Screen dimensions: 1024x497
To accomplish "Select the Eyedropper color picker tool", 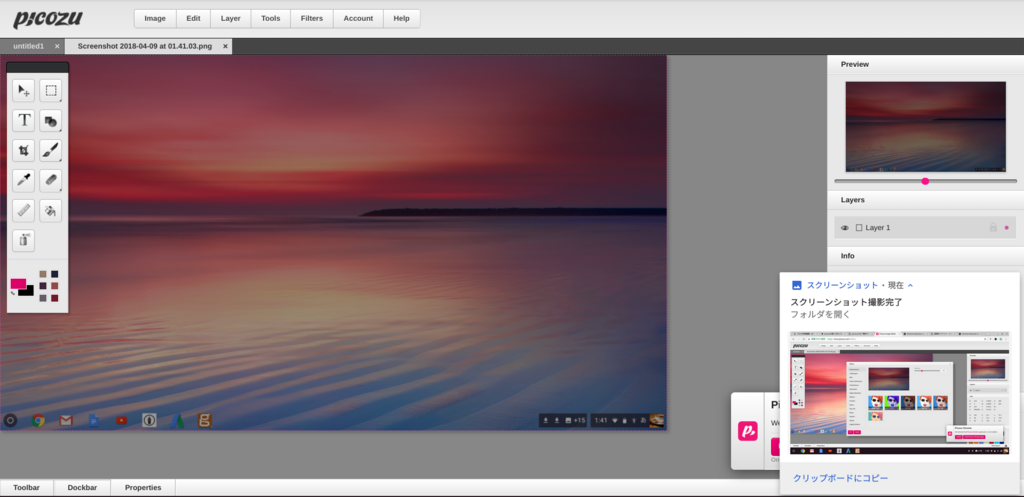I will 24,181.
